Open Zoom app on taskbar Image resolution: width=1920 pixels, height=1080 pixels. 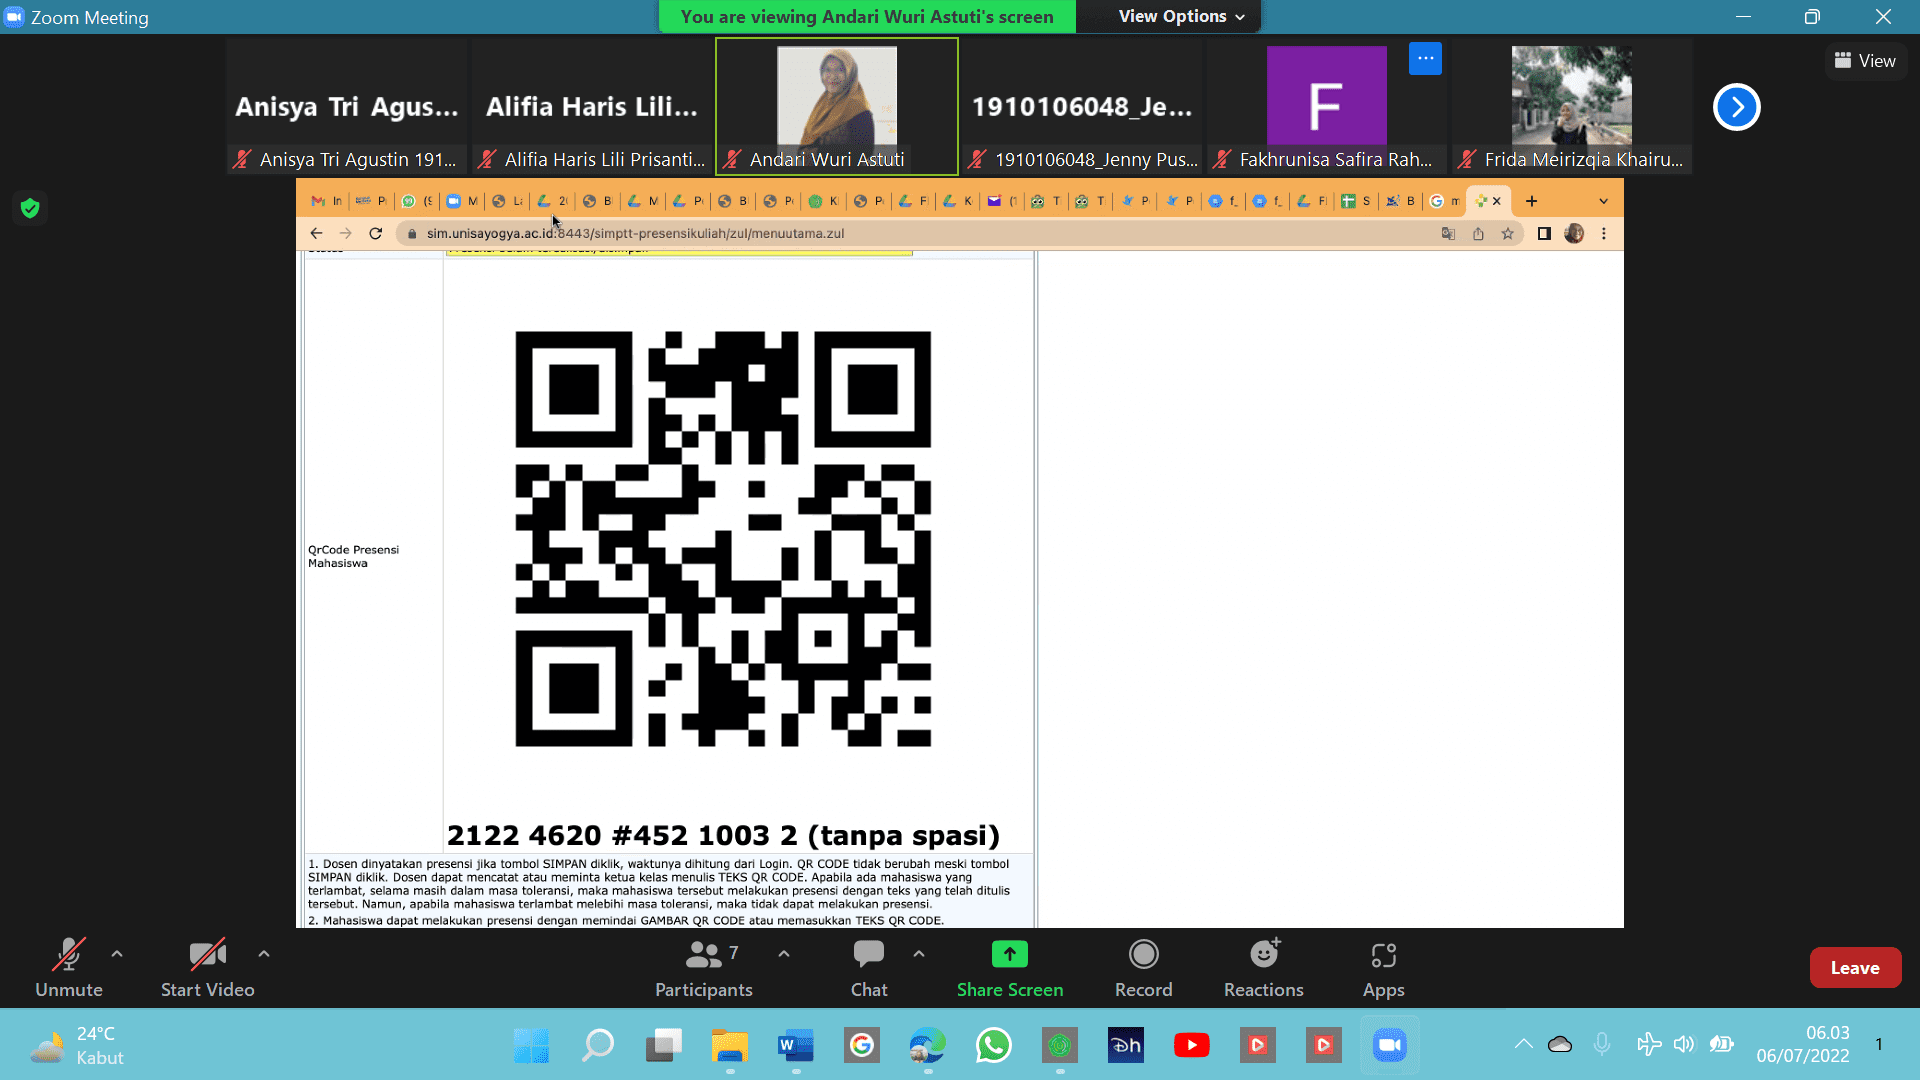click(x=1390, y=1046)
